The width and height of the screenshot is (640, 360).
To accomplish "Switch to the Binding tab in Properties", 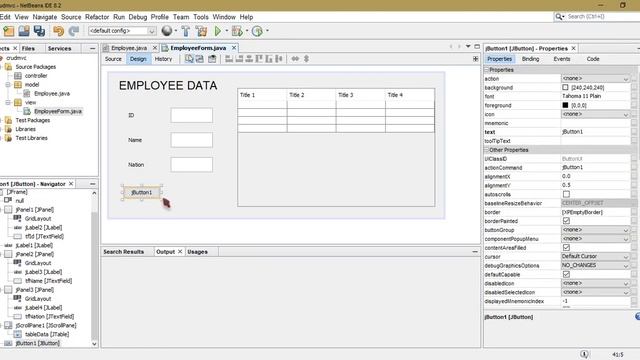I will coord(530,59).
